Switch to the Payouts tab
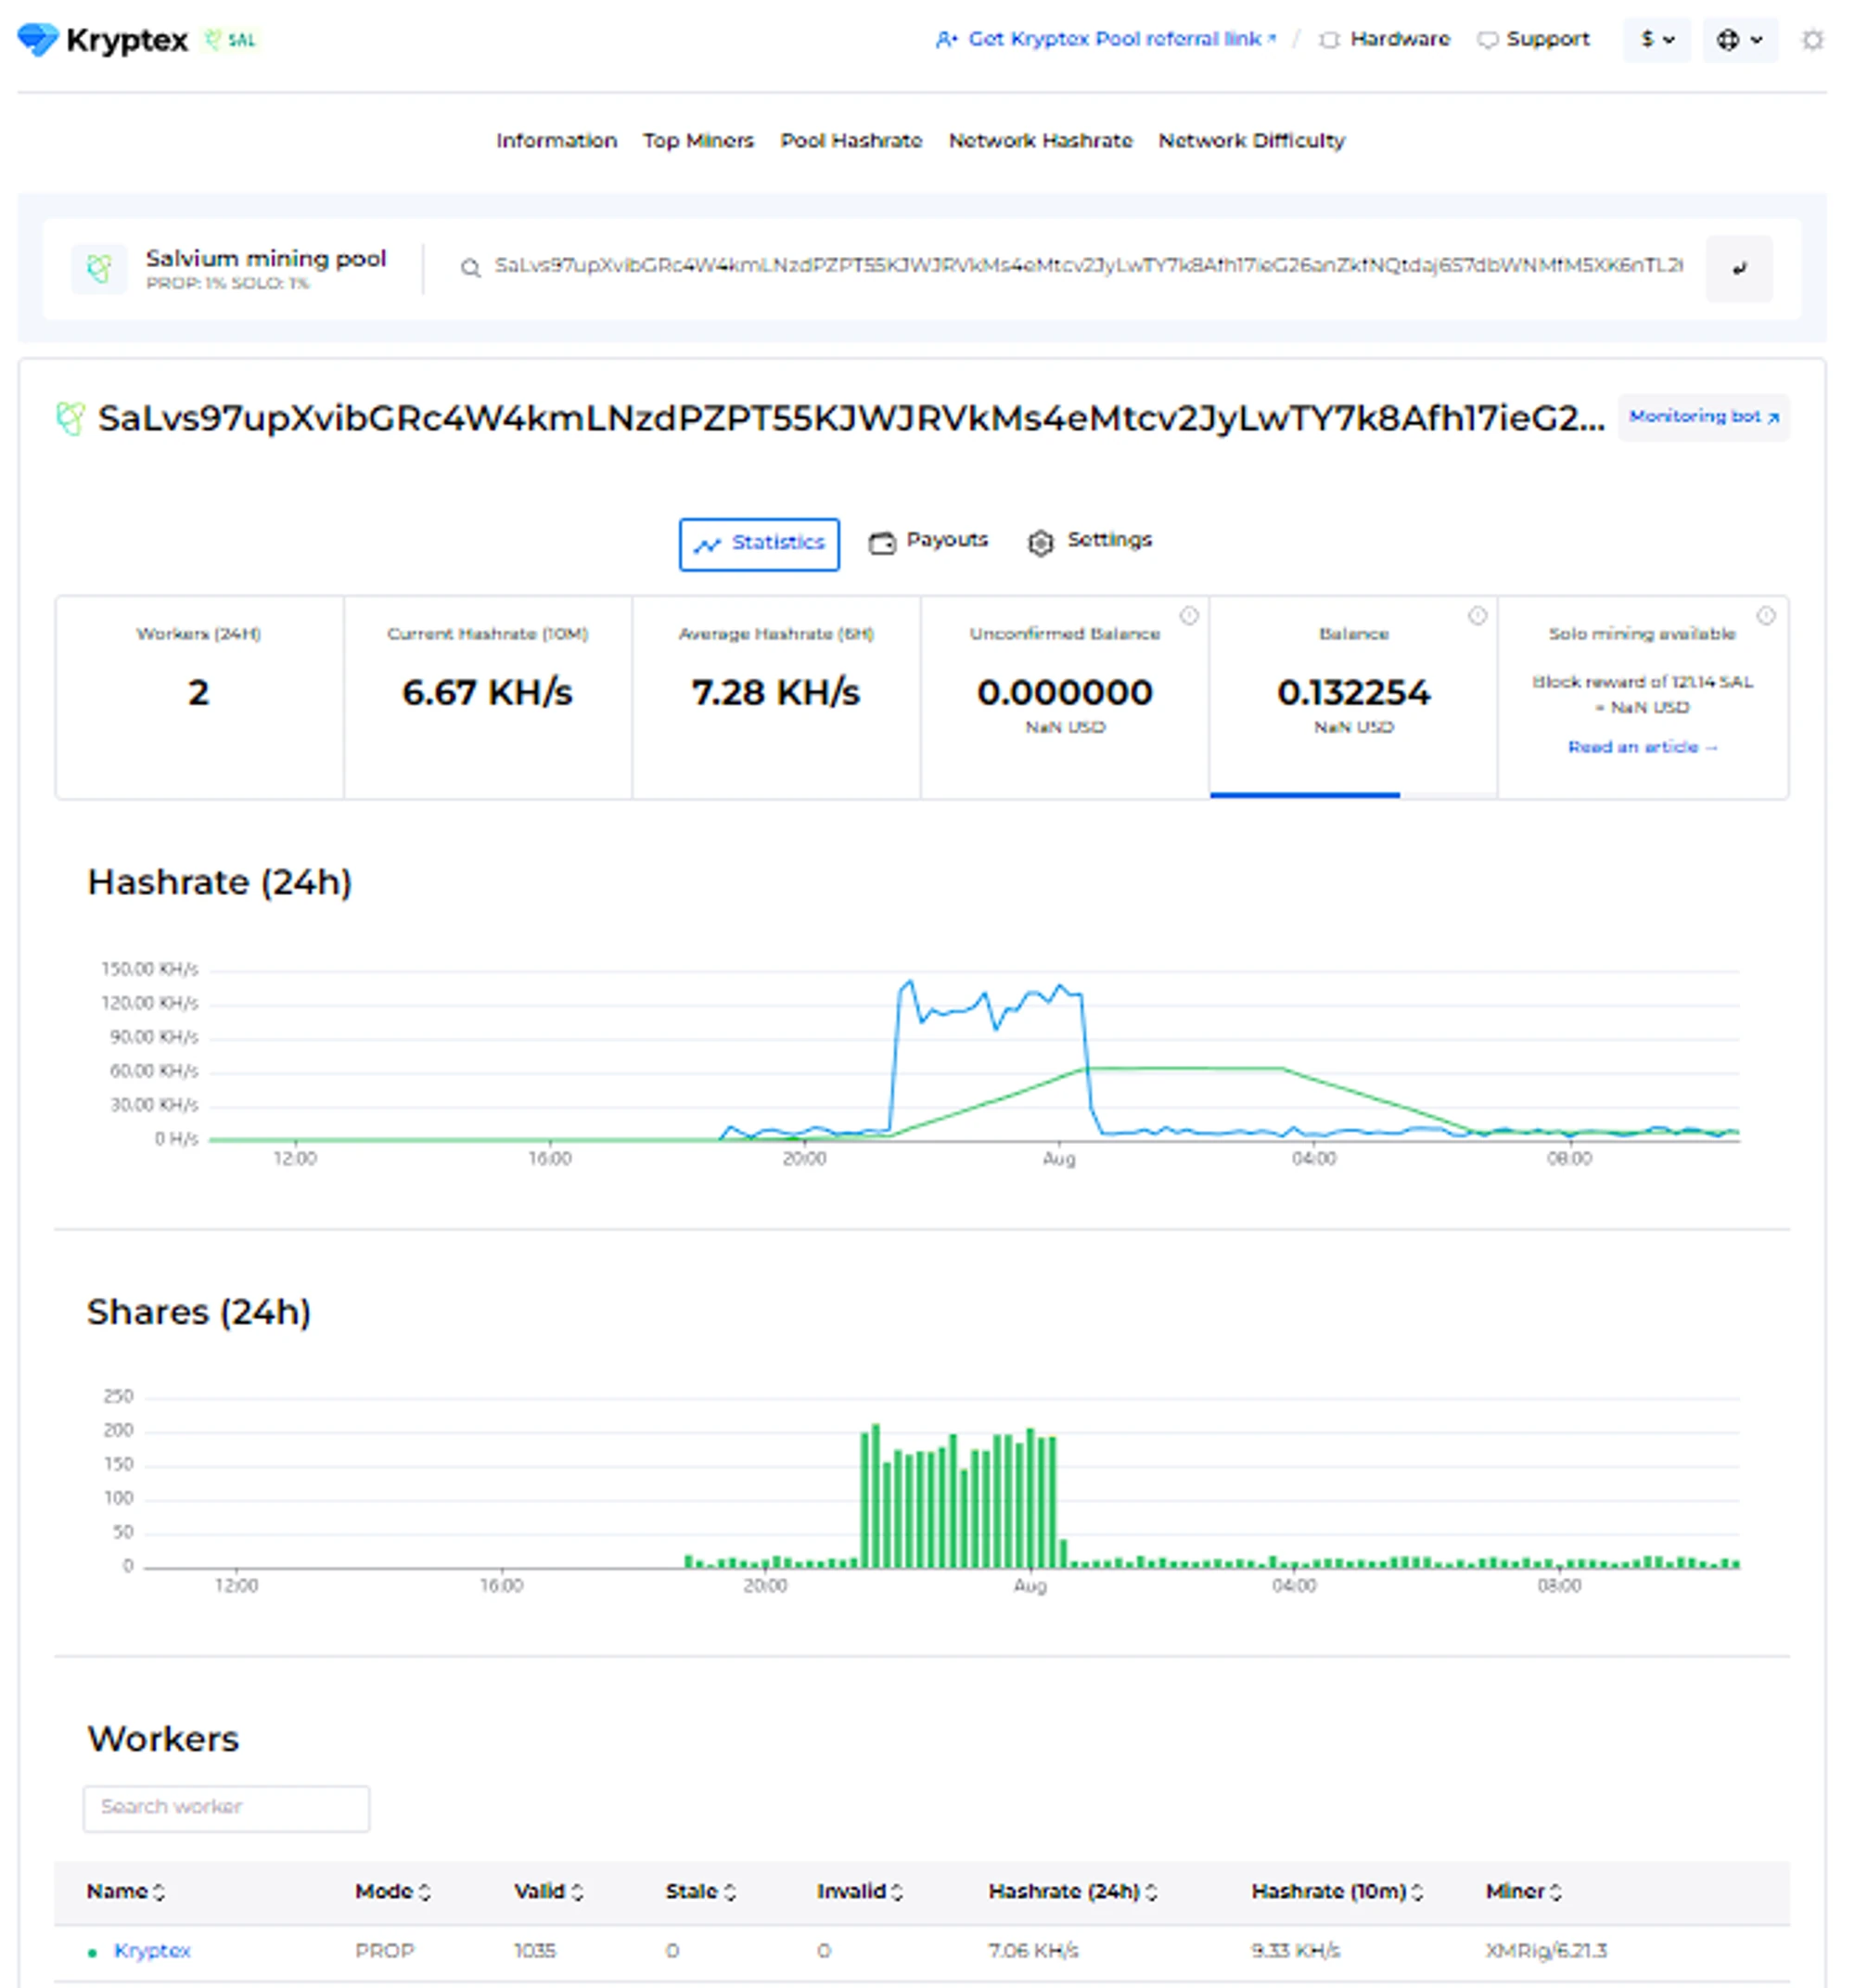 [928, 541]
